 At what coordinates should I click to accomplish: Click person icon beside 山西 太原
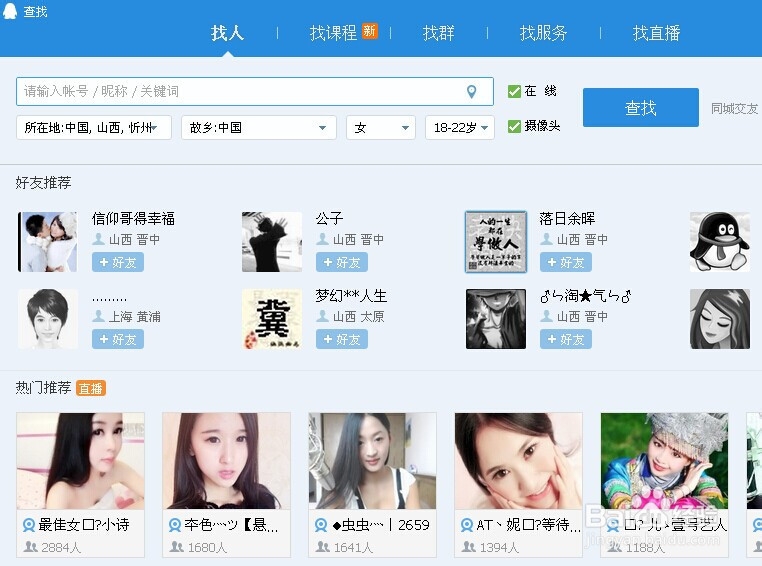322,316
